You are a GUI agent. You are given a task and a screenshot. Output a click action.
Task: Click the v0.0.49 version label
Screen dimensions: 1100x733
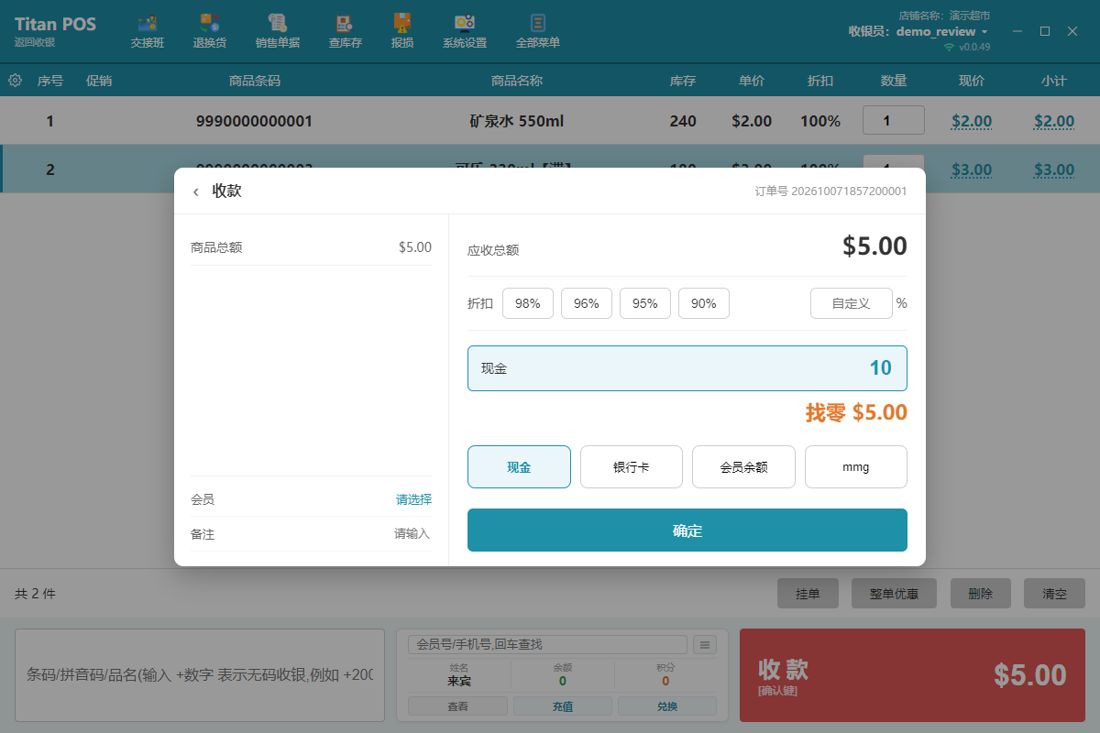[974, 47]
